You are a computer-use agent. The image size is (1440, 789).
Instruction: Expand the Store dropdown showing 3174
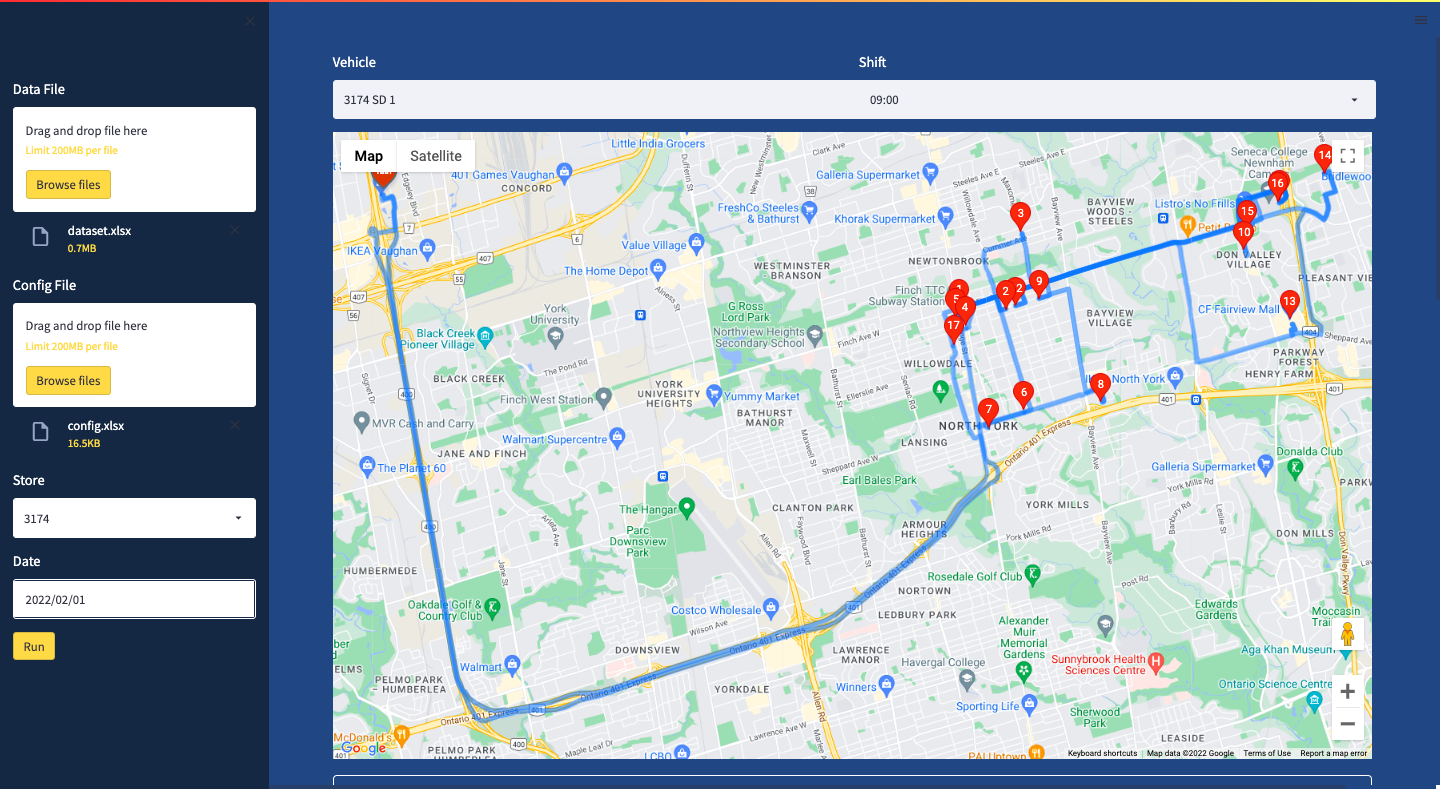(134, 518)
